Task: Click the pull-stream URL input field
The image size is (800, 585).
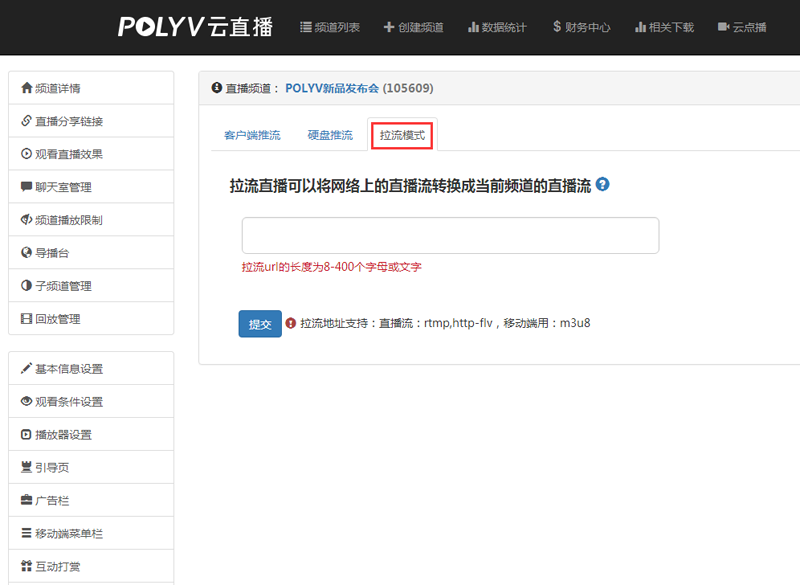Action: pyautogui.click(x=450, y=235)
